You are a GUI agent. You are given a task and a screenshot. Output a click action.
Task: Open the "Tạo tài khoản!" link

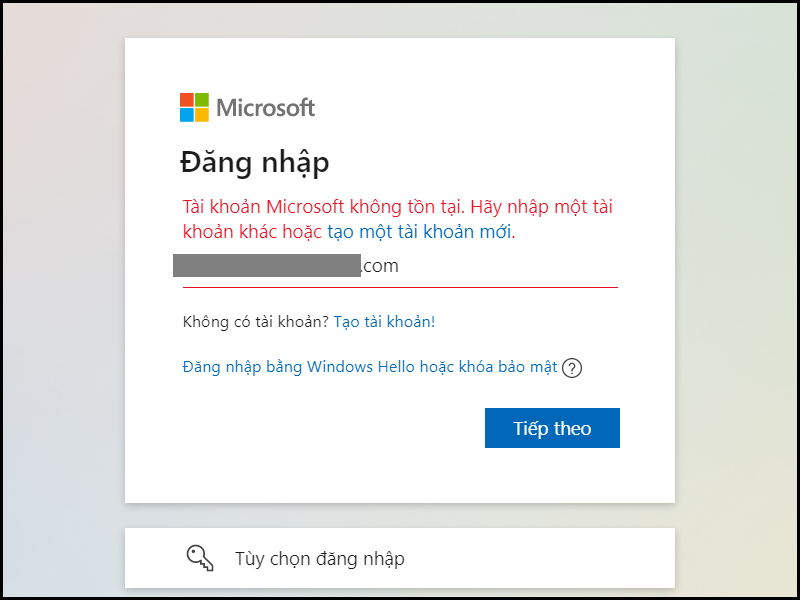tap(384, 321)
